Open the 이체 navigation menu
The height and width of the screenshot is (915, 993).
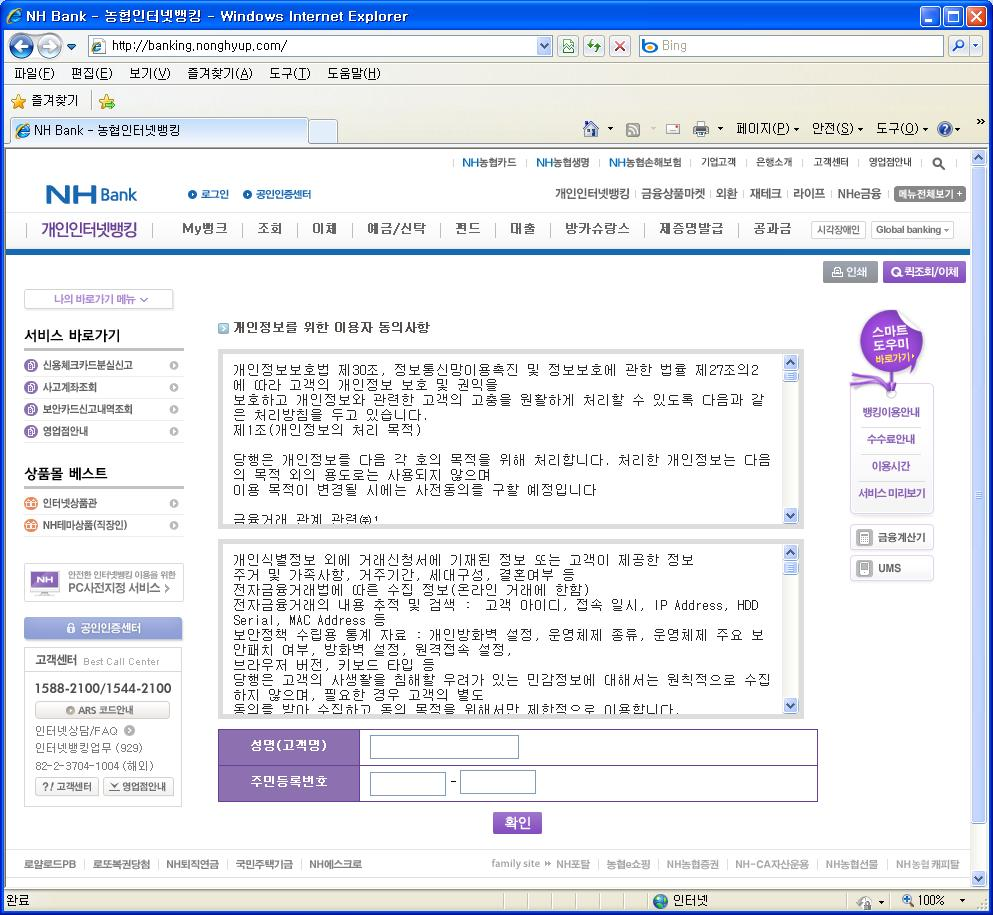coord(324,229)
